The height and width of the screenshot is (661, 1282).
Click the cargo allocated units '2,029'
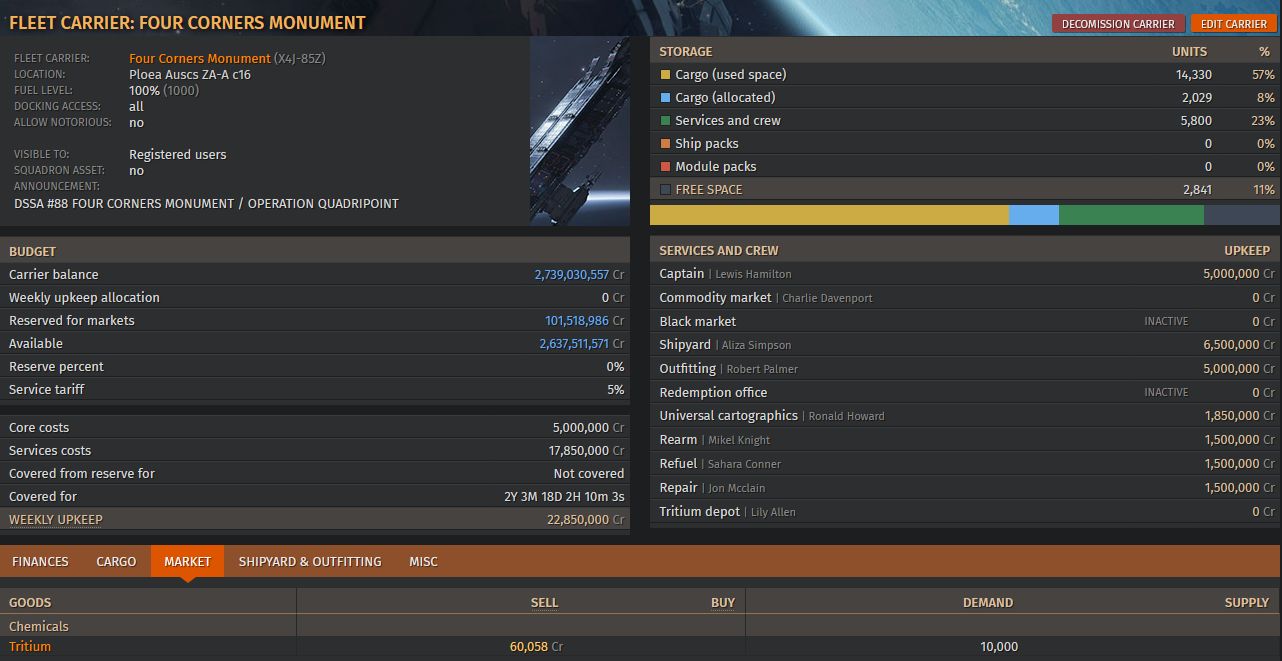click(1196, 98)
